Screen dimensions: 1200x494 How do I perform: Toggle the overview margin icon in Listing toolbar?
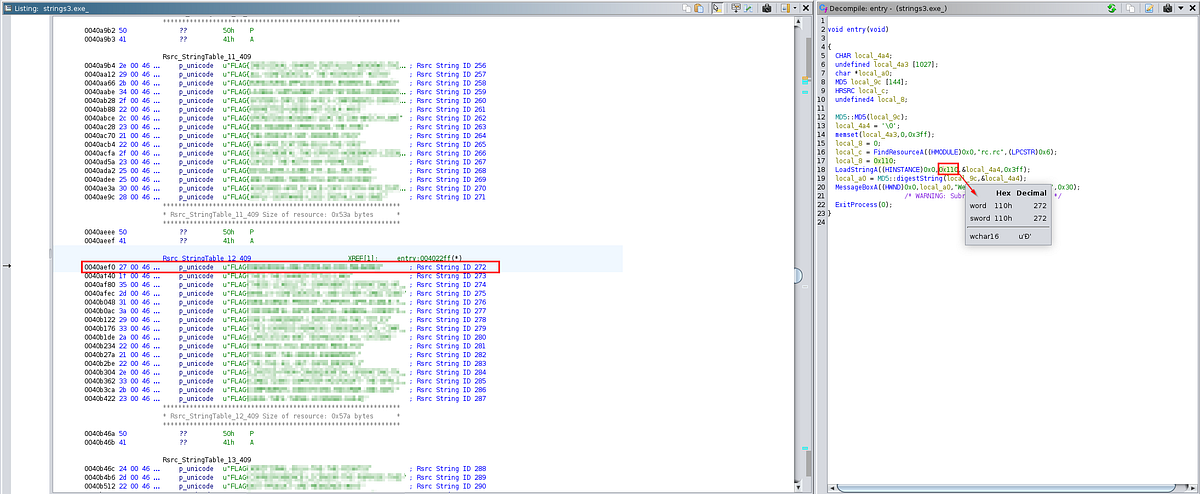click(x=785, y=7)
